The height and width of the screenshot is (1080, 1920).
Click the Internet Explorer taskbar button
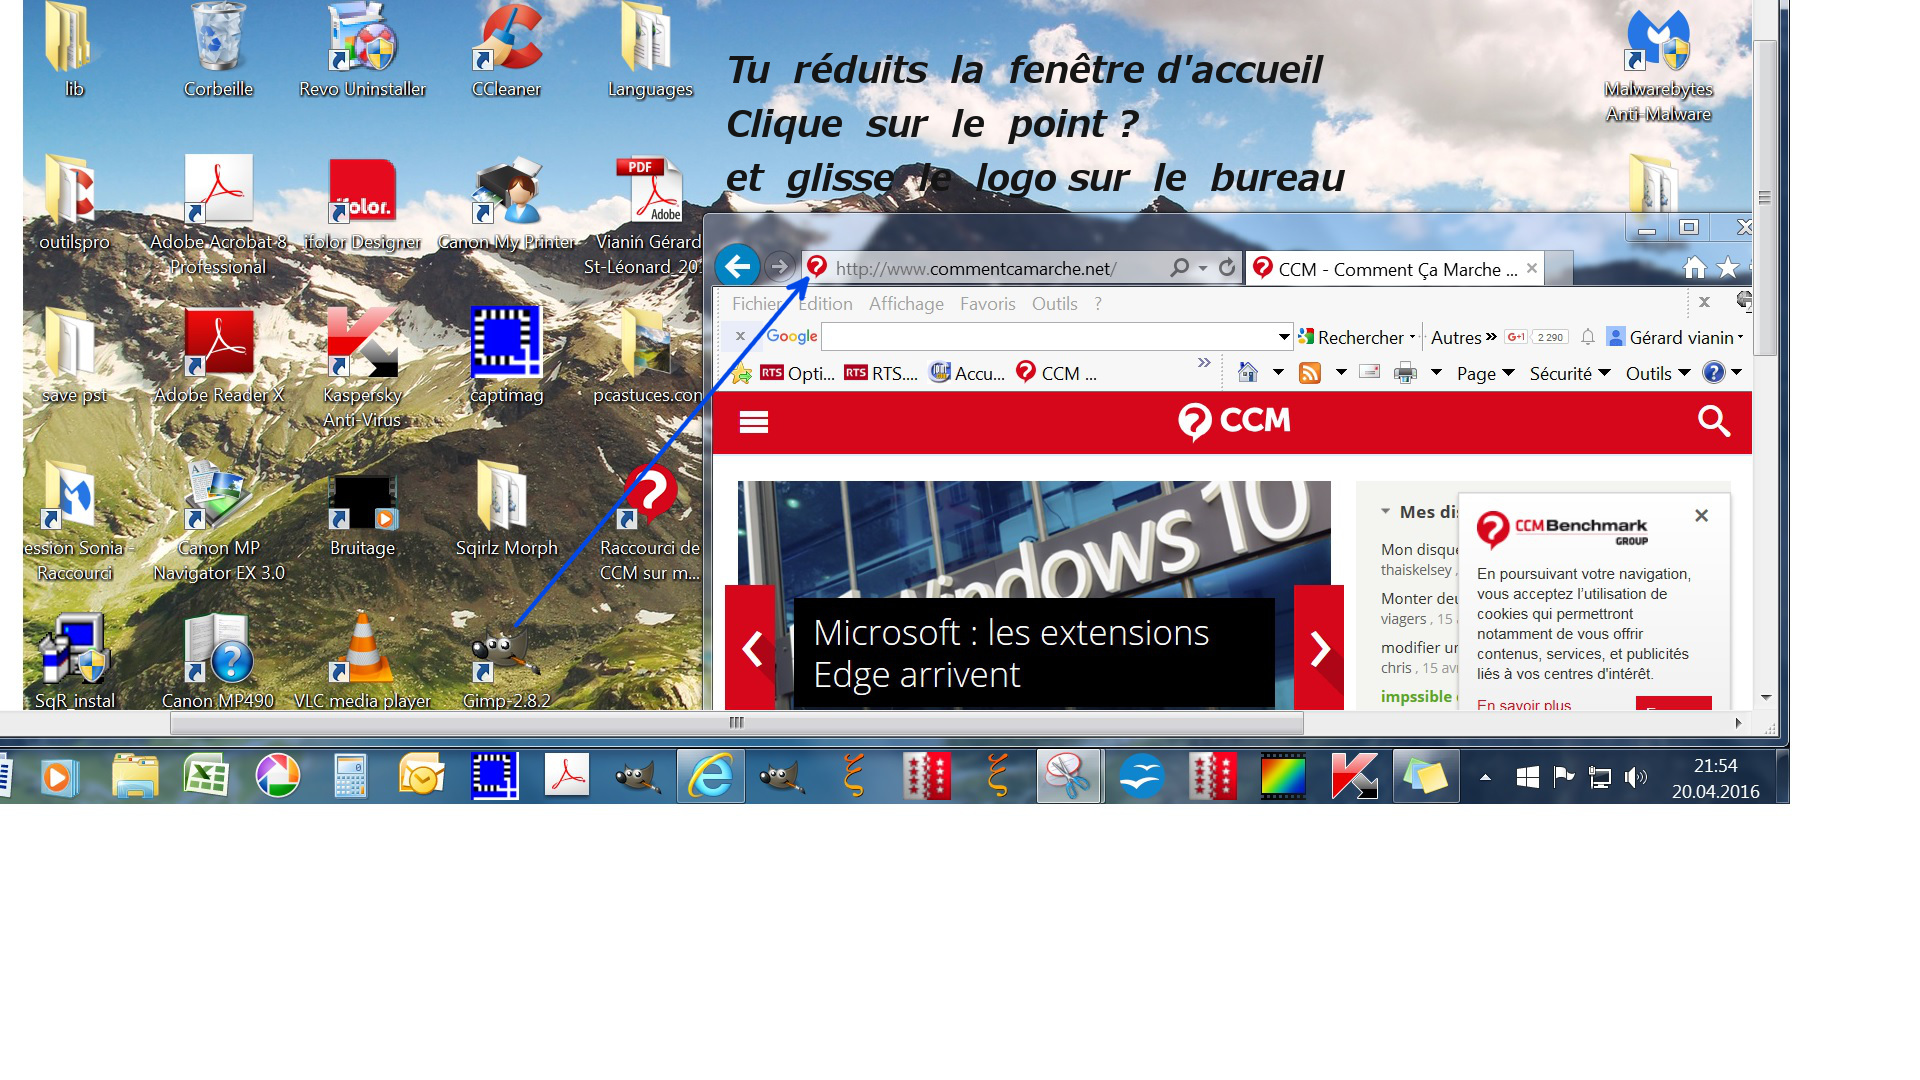pos(711,776)
